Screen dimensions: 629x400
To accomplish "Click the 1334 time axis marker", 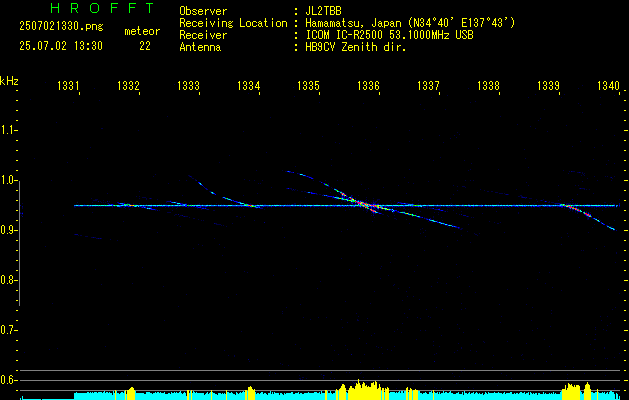I will pos(248,85).
